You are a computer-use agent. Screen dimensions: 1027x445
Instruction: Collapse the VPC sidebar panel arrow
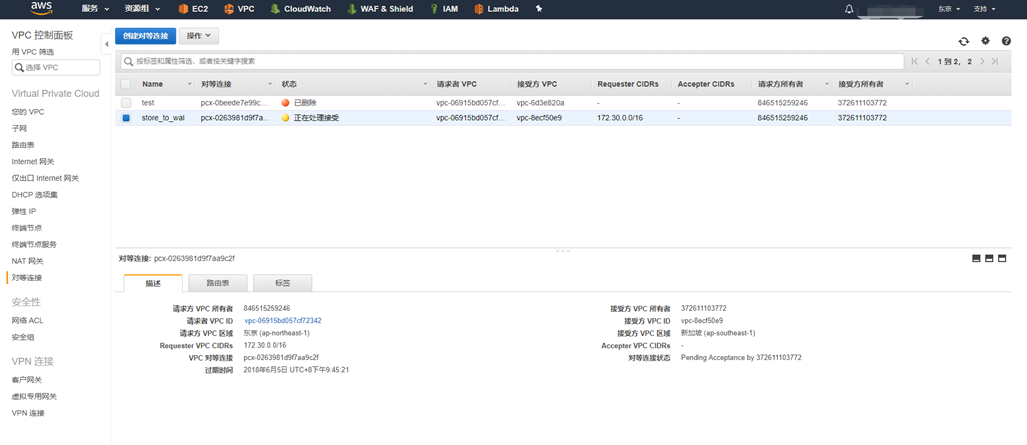click(107, 44)
